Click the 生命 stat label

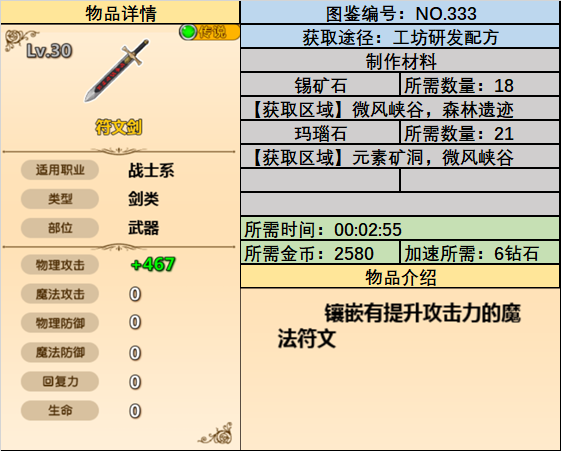(60, 410)
